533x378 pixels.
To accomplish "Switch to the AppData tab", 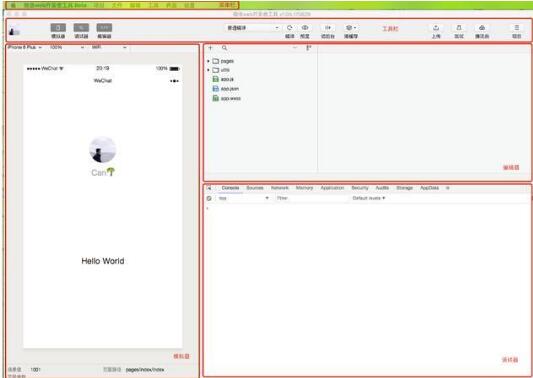I will [x=429, y=188].
